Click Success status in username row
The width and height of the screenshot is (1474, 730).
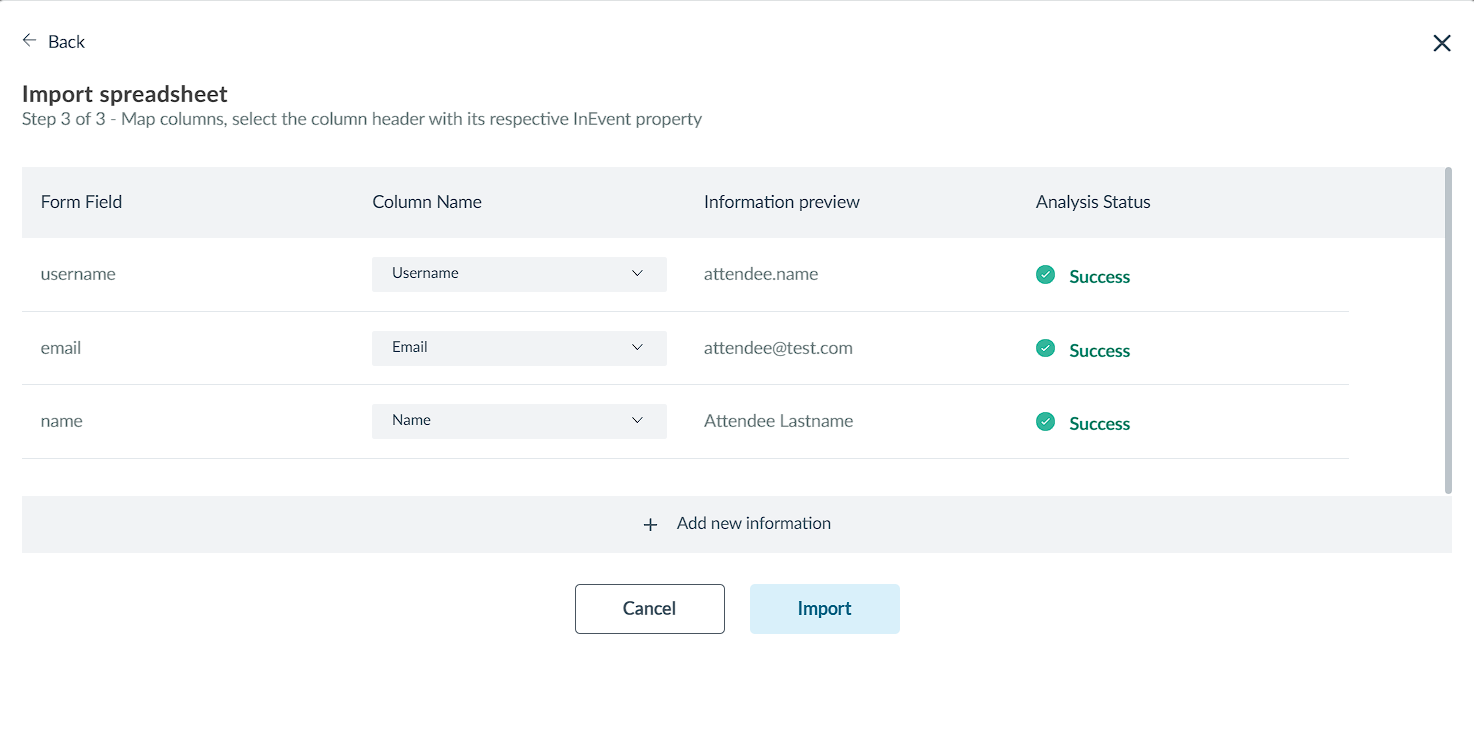[x=1099, y=277]
